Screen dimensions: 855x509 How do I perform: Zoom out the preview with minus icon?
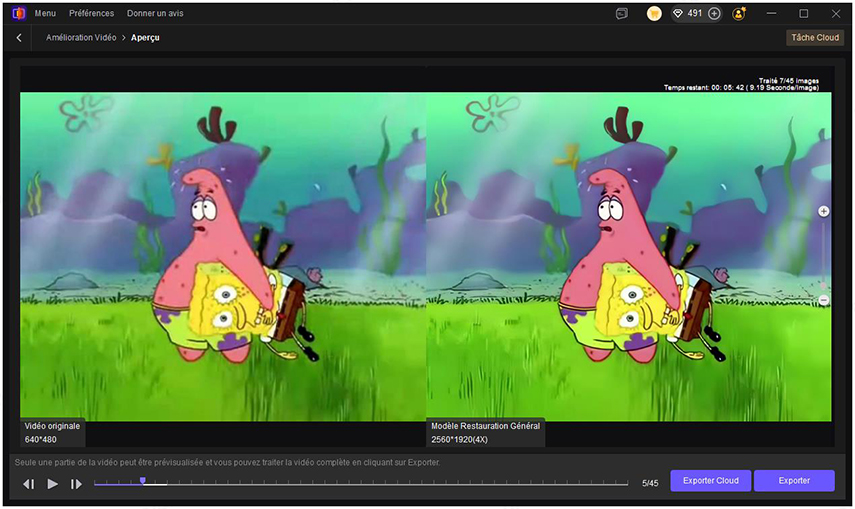click(x=823, y=300)
